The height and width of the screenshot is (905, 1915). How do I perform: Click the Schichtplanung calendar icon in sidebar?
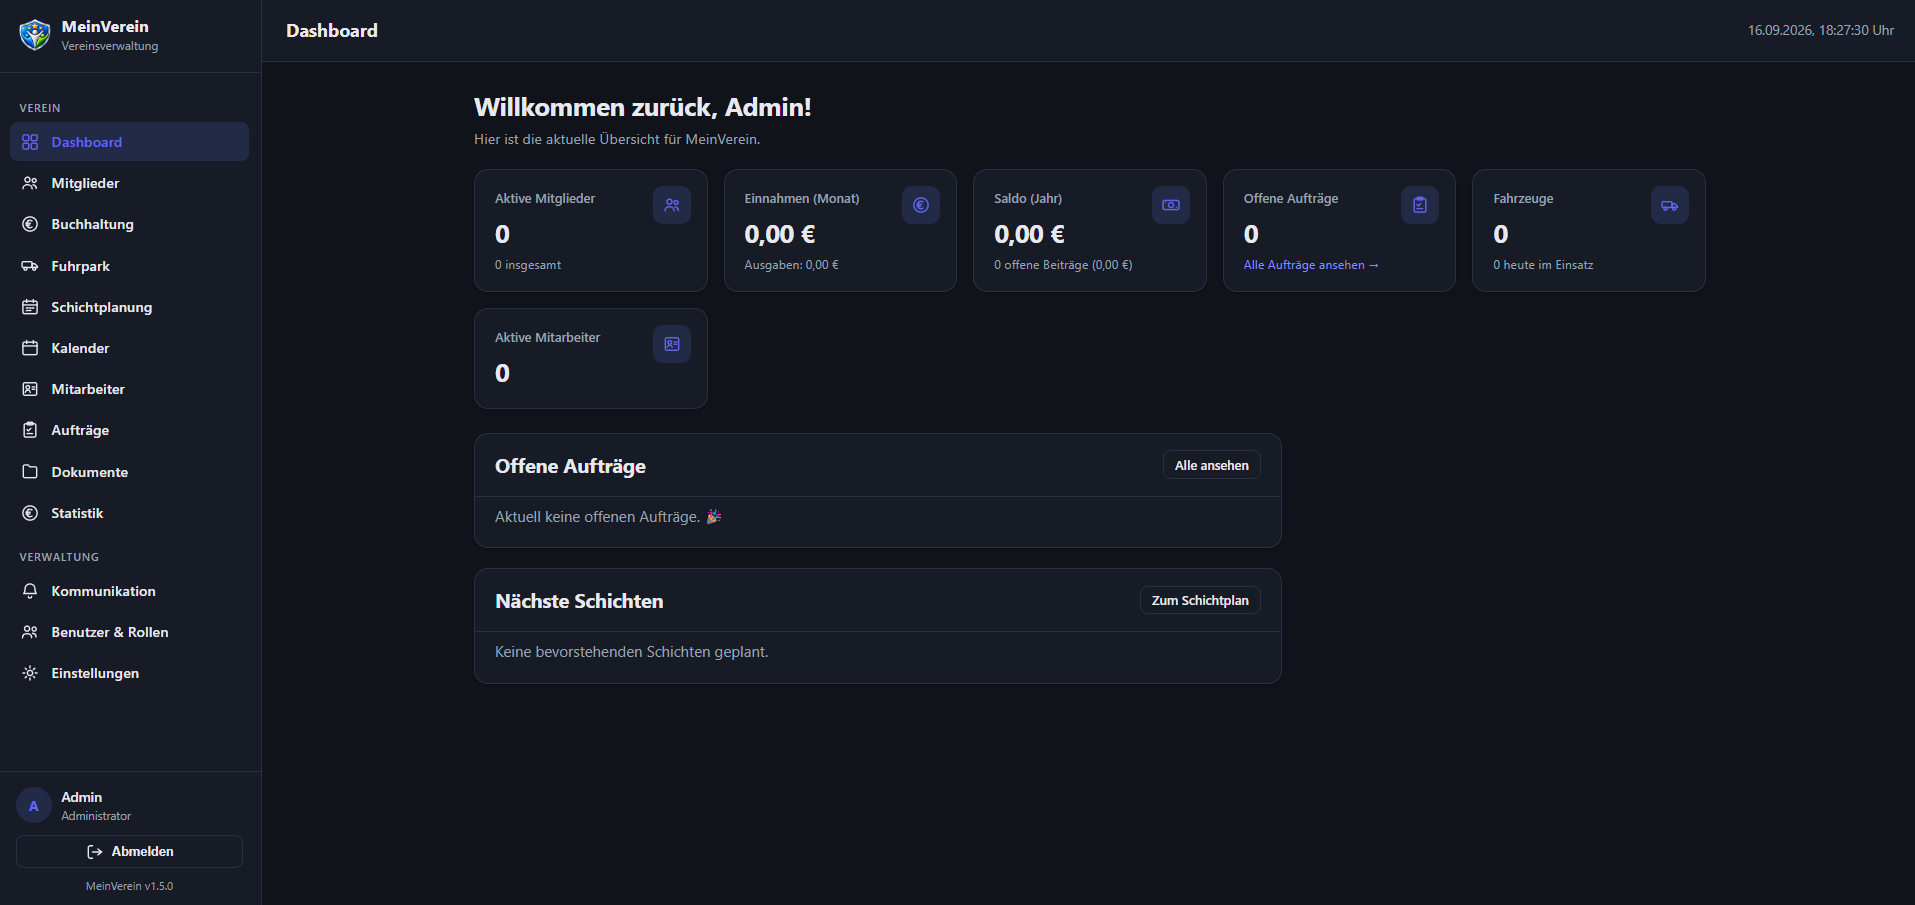click(x=30, y=307)
